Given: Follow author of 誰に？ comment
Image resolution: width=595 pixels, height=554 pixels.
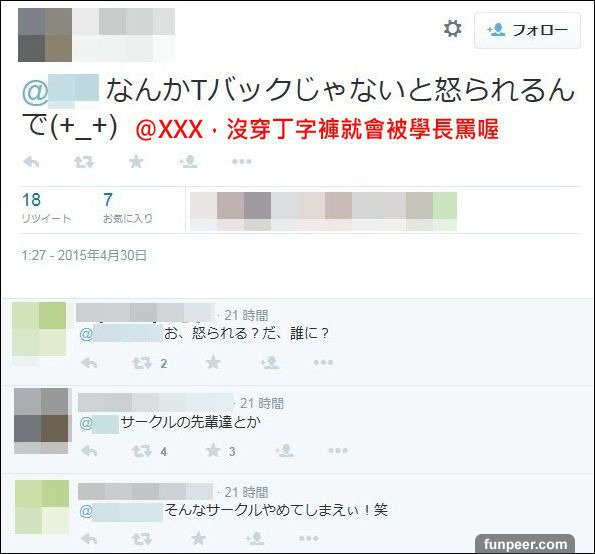Looking at the screenshot, I should pyautogui.click(x=270, y=363).
